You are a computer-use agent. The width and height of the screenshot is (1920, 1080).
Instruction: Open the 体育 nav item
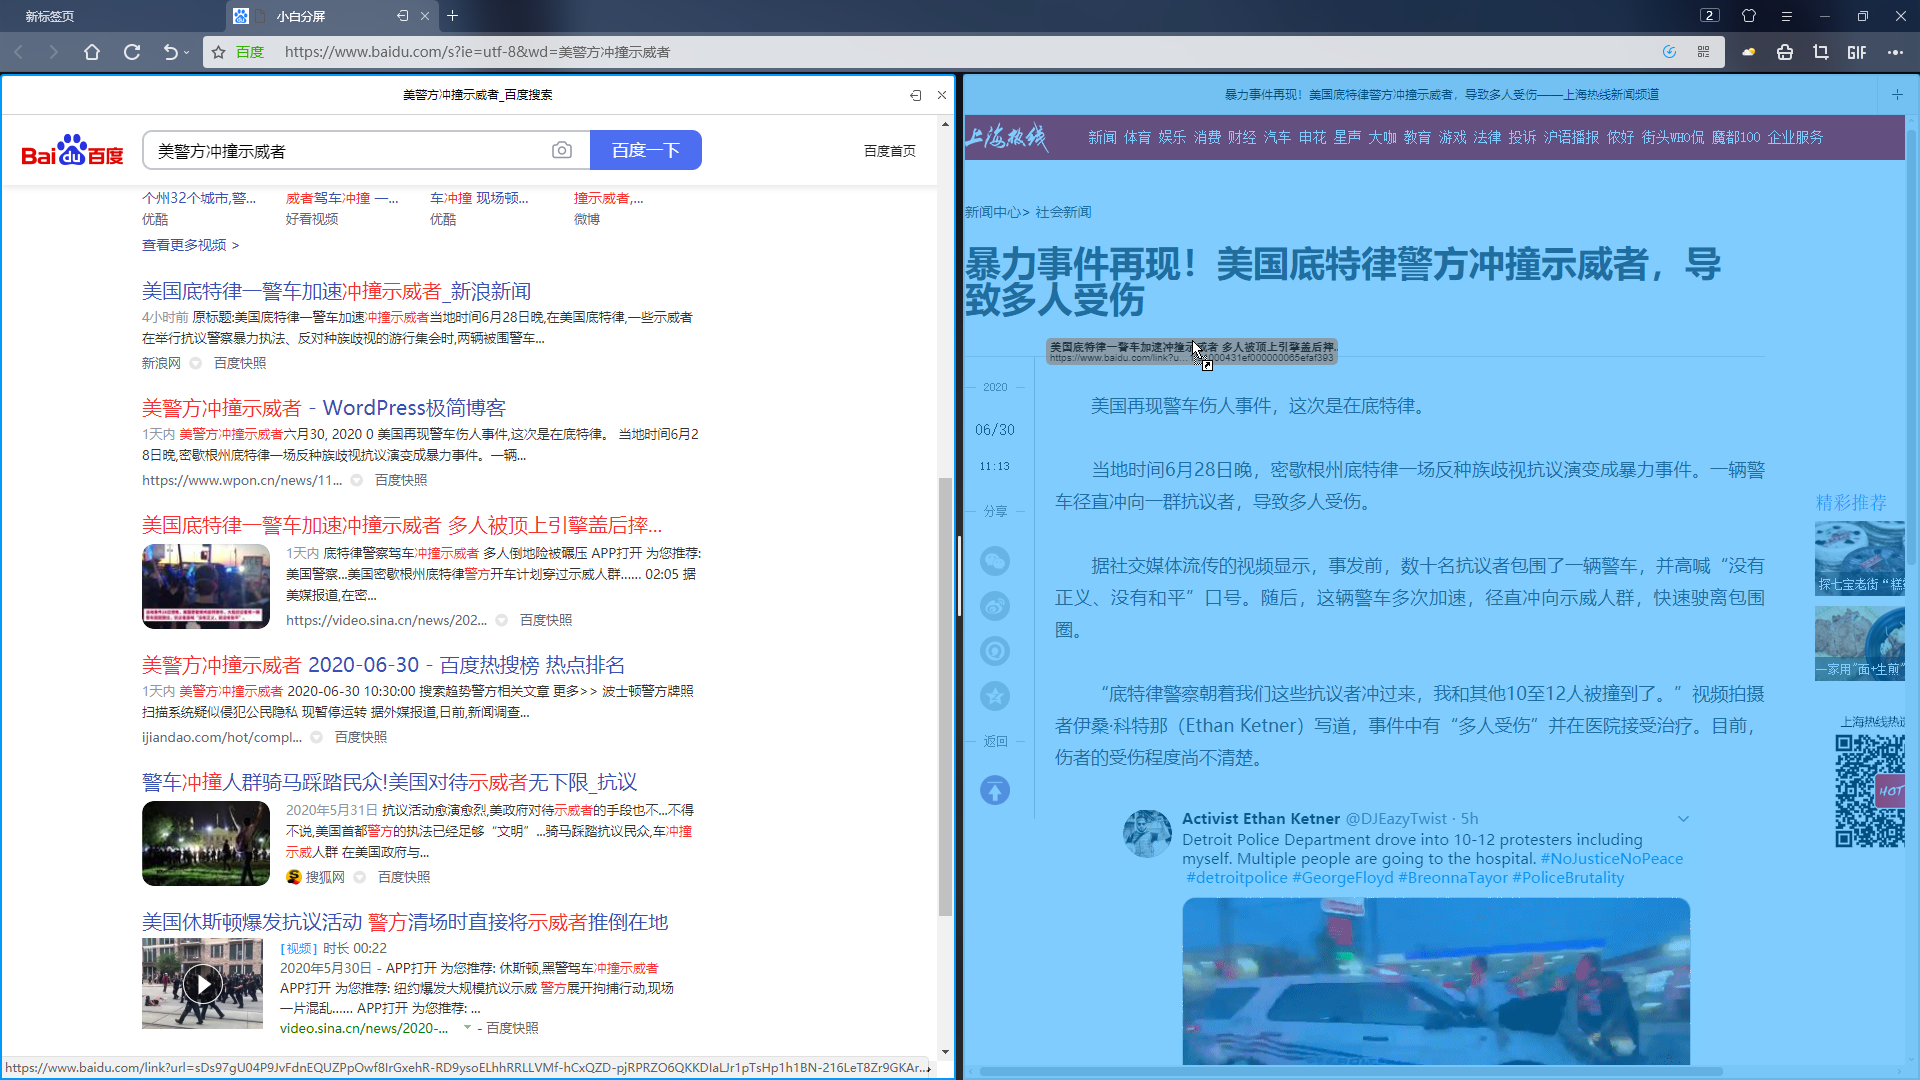(x=1137, y=137)
